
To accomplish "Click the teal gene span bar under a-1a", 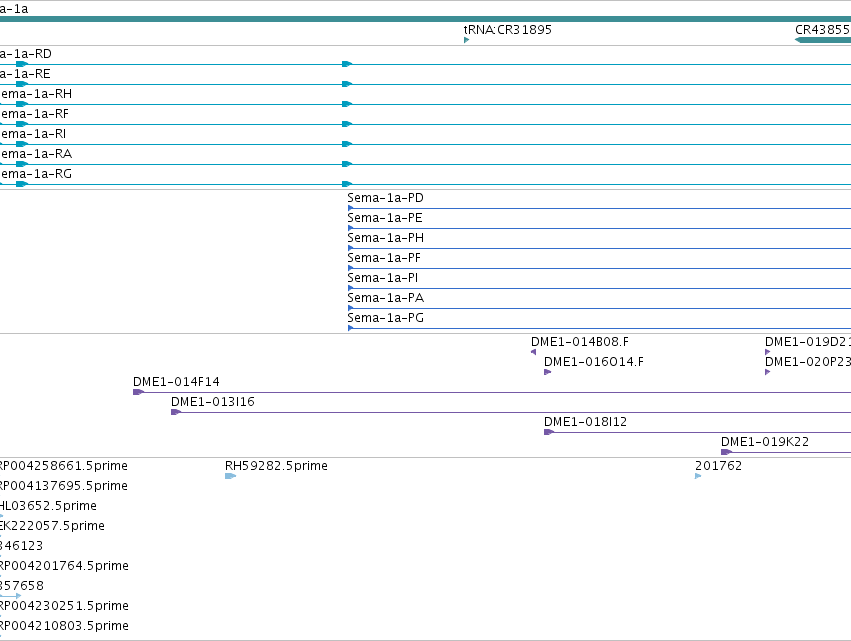I will pos(426,19).
